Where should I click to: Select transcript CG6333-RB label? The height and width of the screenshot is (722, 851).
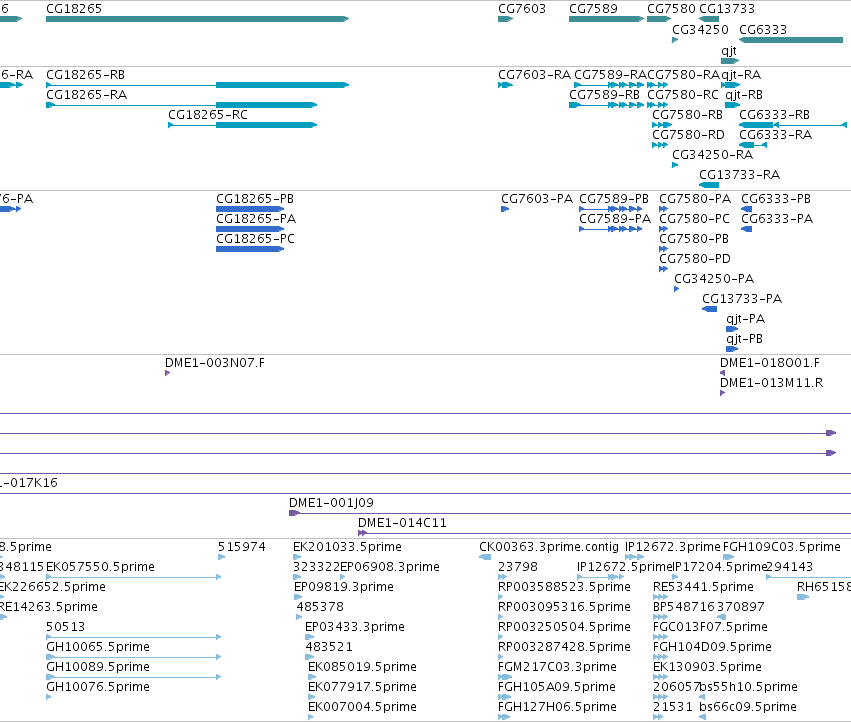tap(774, 115)
